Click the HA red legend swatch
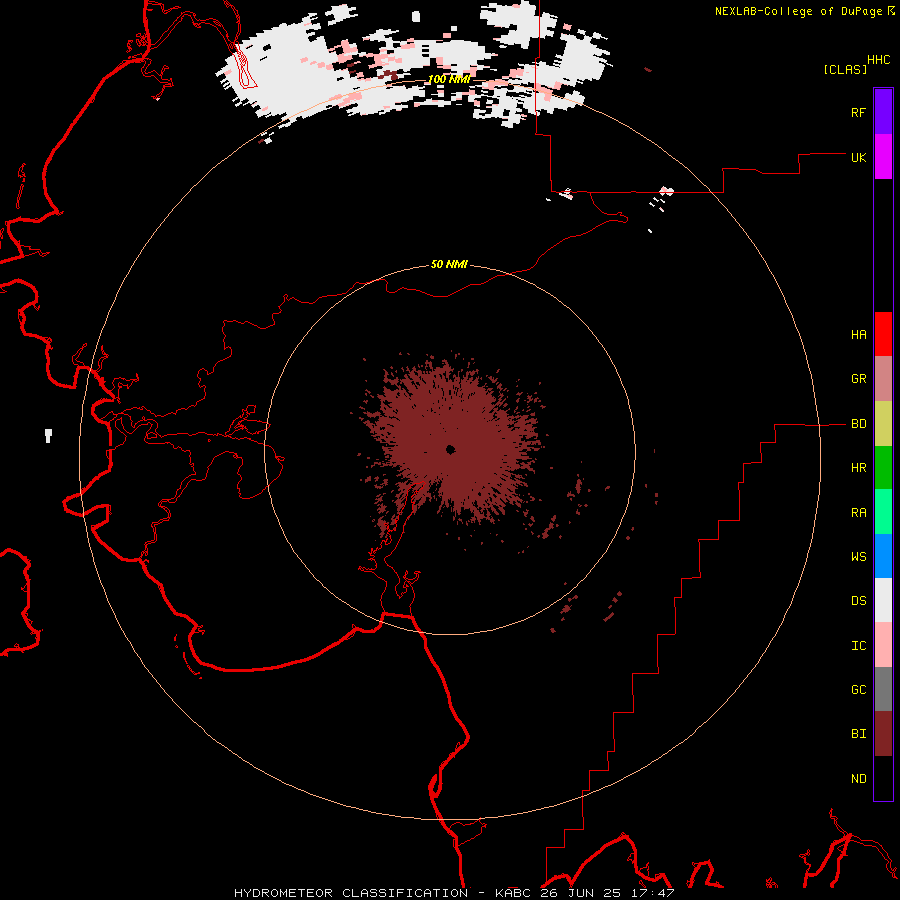 coord(883,334)
